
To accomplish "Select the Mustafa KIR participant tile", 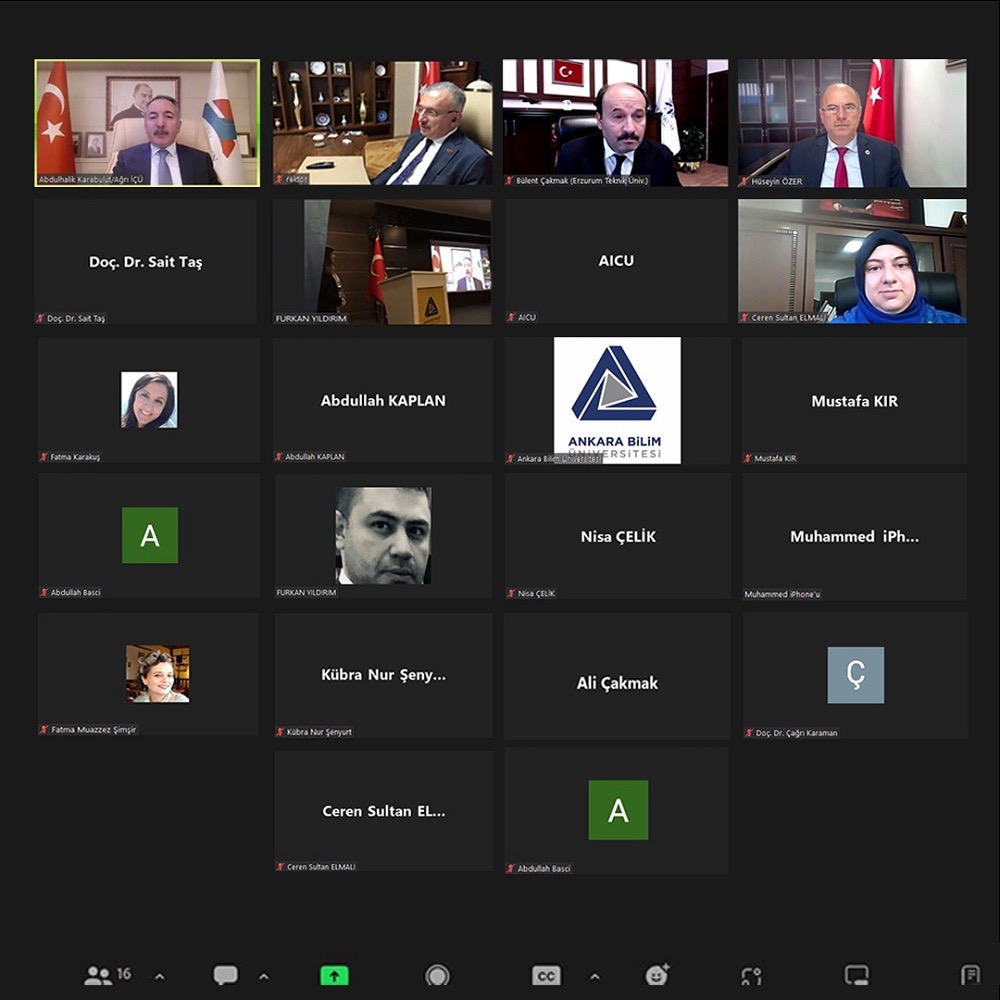I will (854, 401).
